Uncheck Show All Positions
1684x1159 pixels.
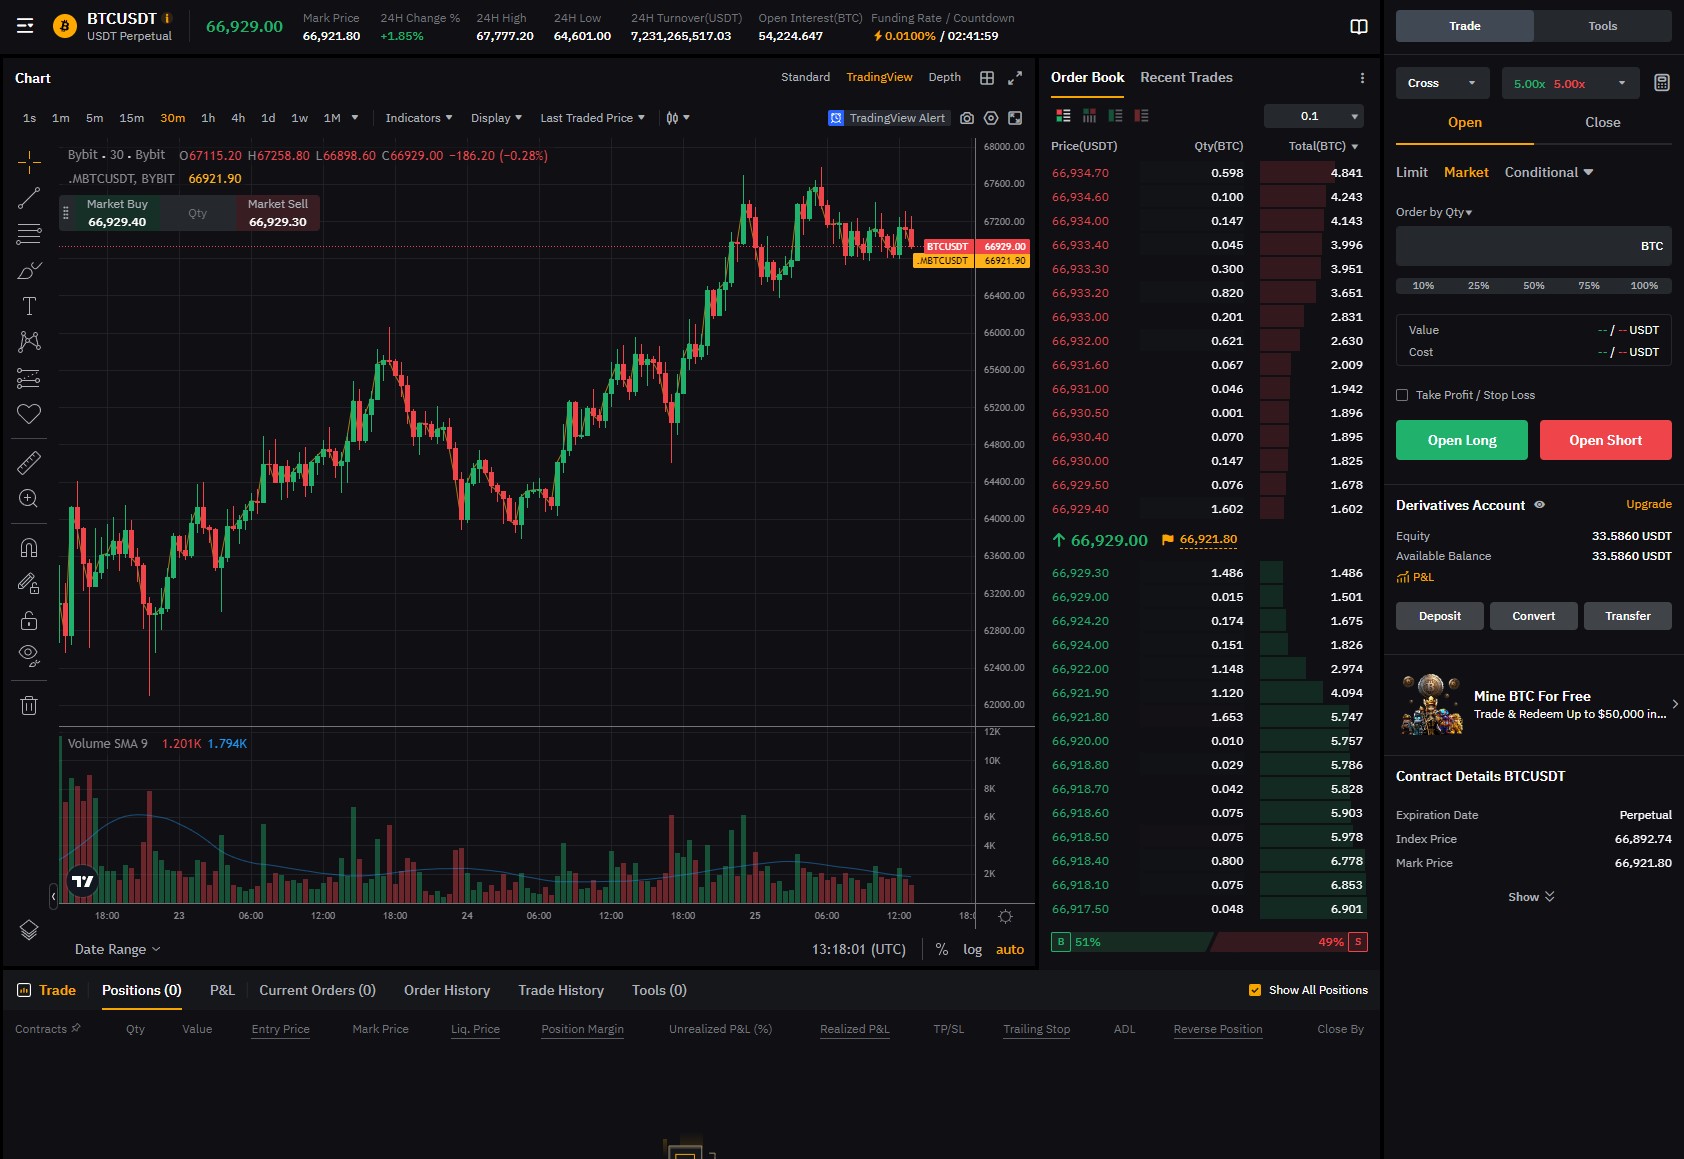pos(1255,990)
